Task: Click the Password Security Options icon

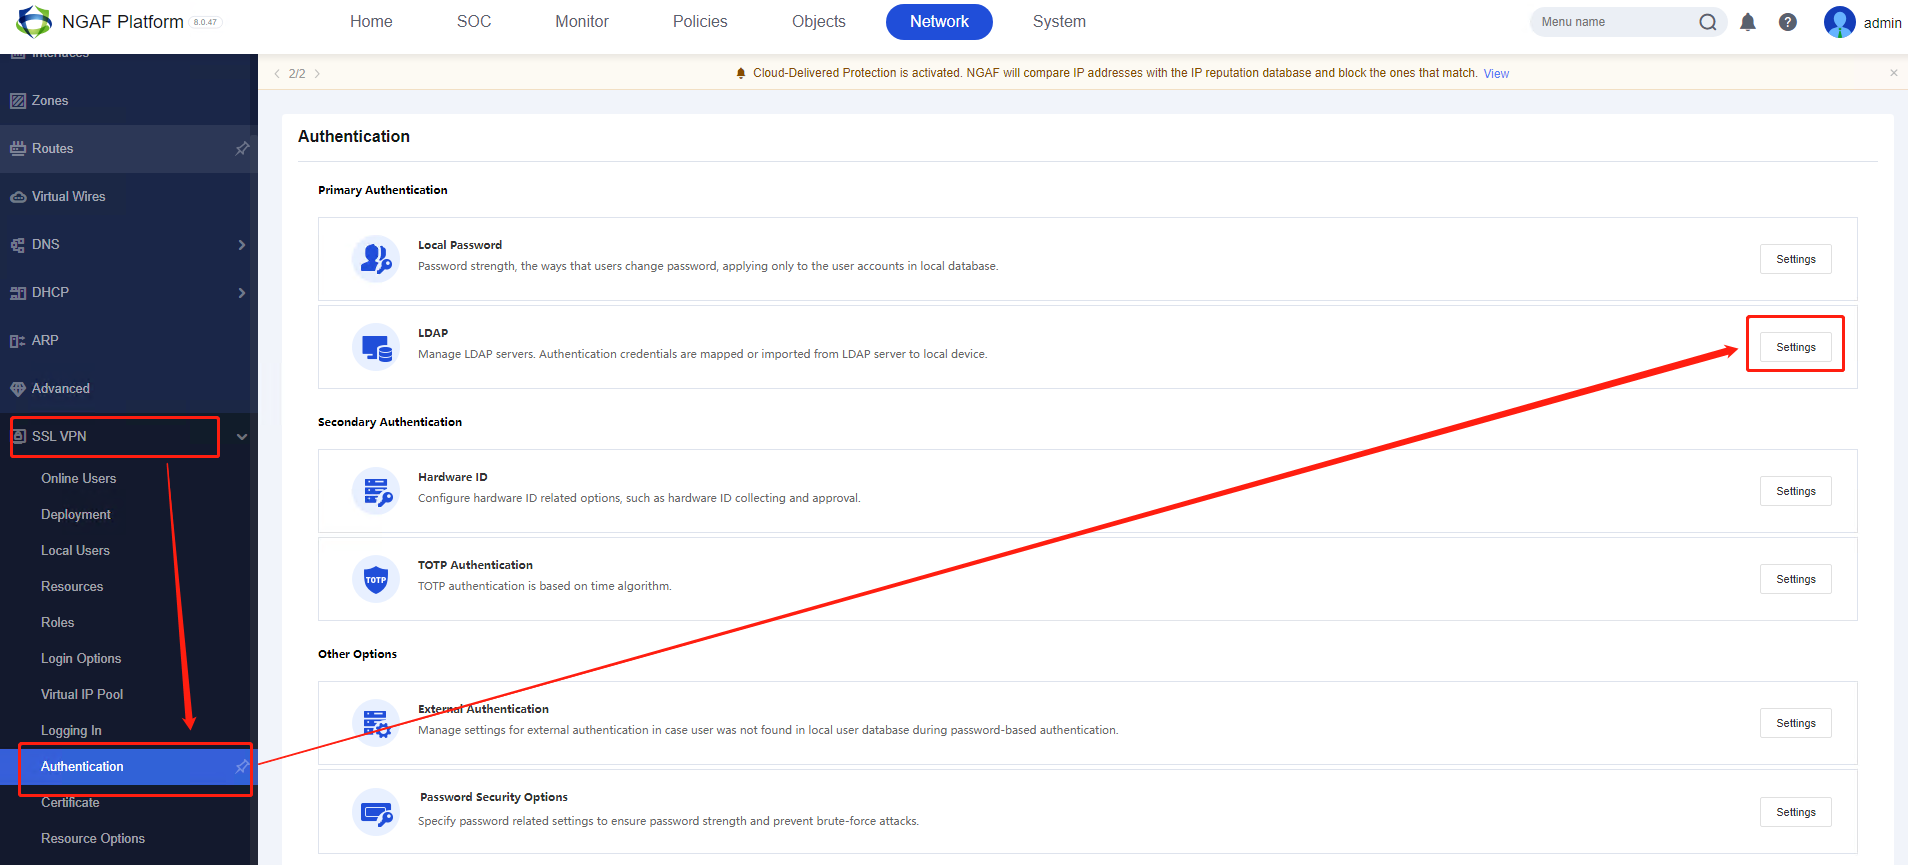Action: coord(376,812)
